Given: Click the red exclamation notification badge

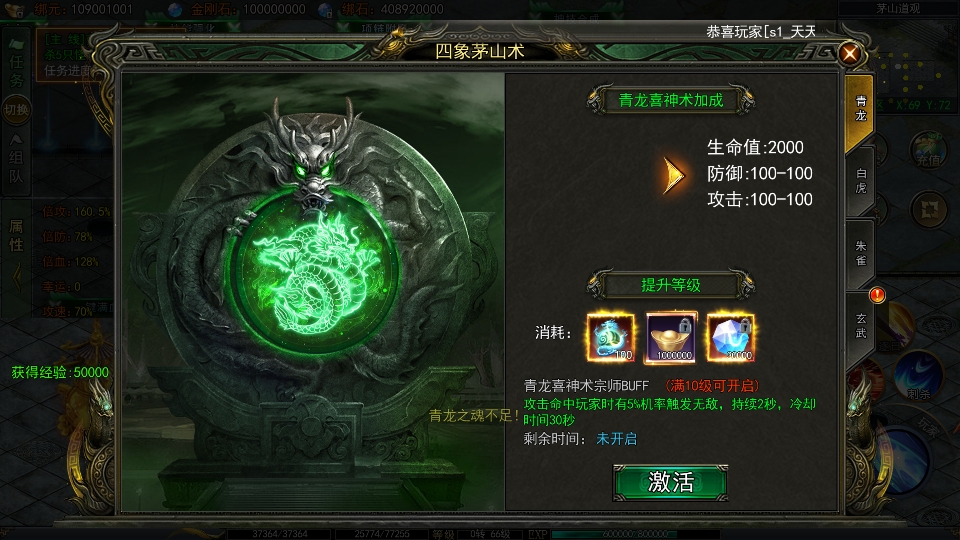Looking at the screenshot, I should pos(877,295).
